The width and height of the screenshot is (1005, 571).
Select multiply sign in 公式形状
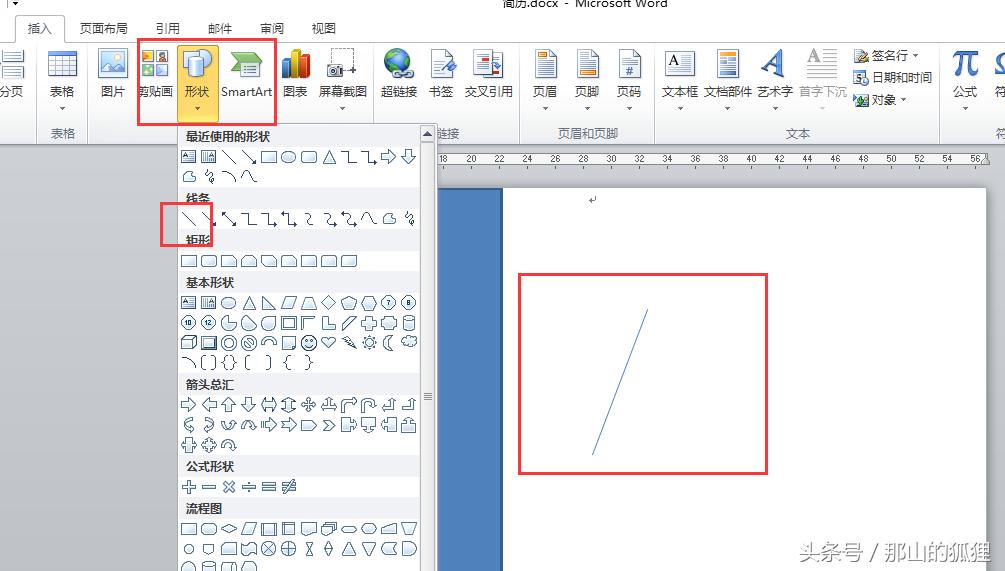tap(229, 486)
